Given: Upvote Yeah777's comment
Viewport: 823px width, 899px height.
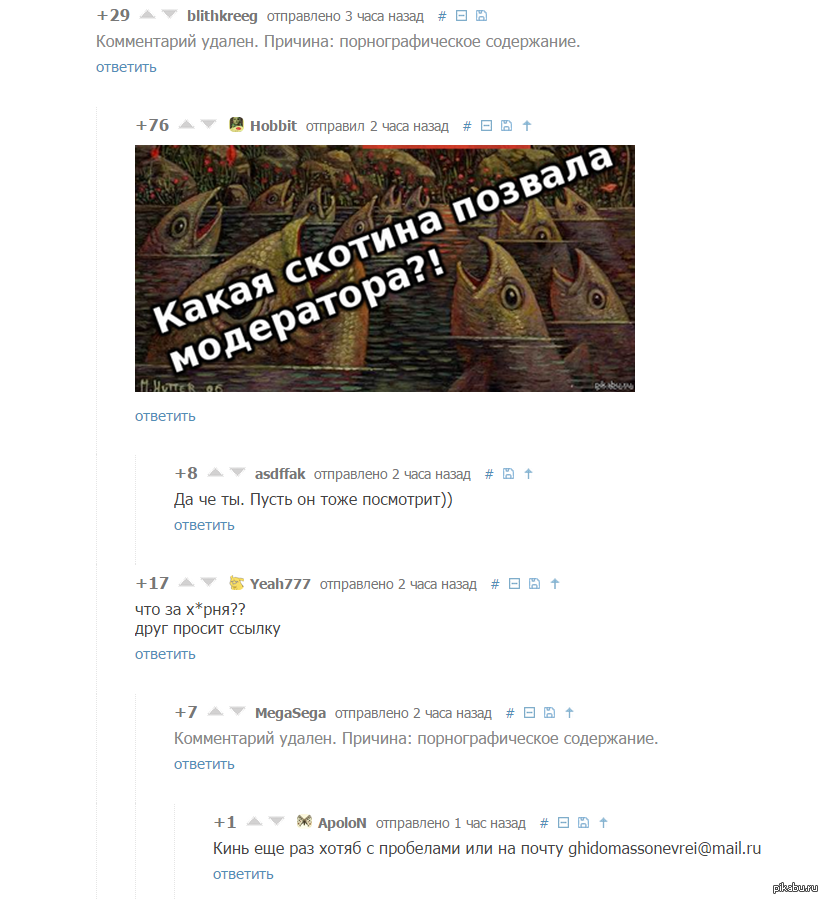Looking at the screenshot, I should 186,583.
